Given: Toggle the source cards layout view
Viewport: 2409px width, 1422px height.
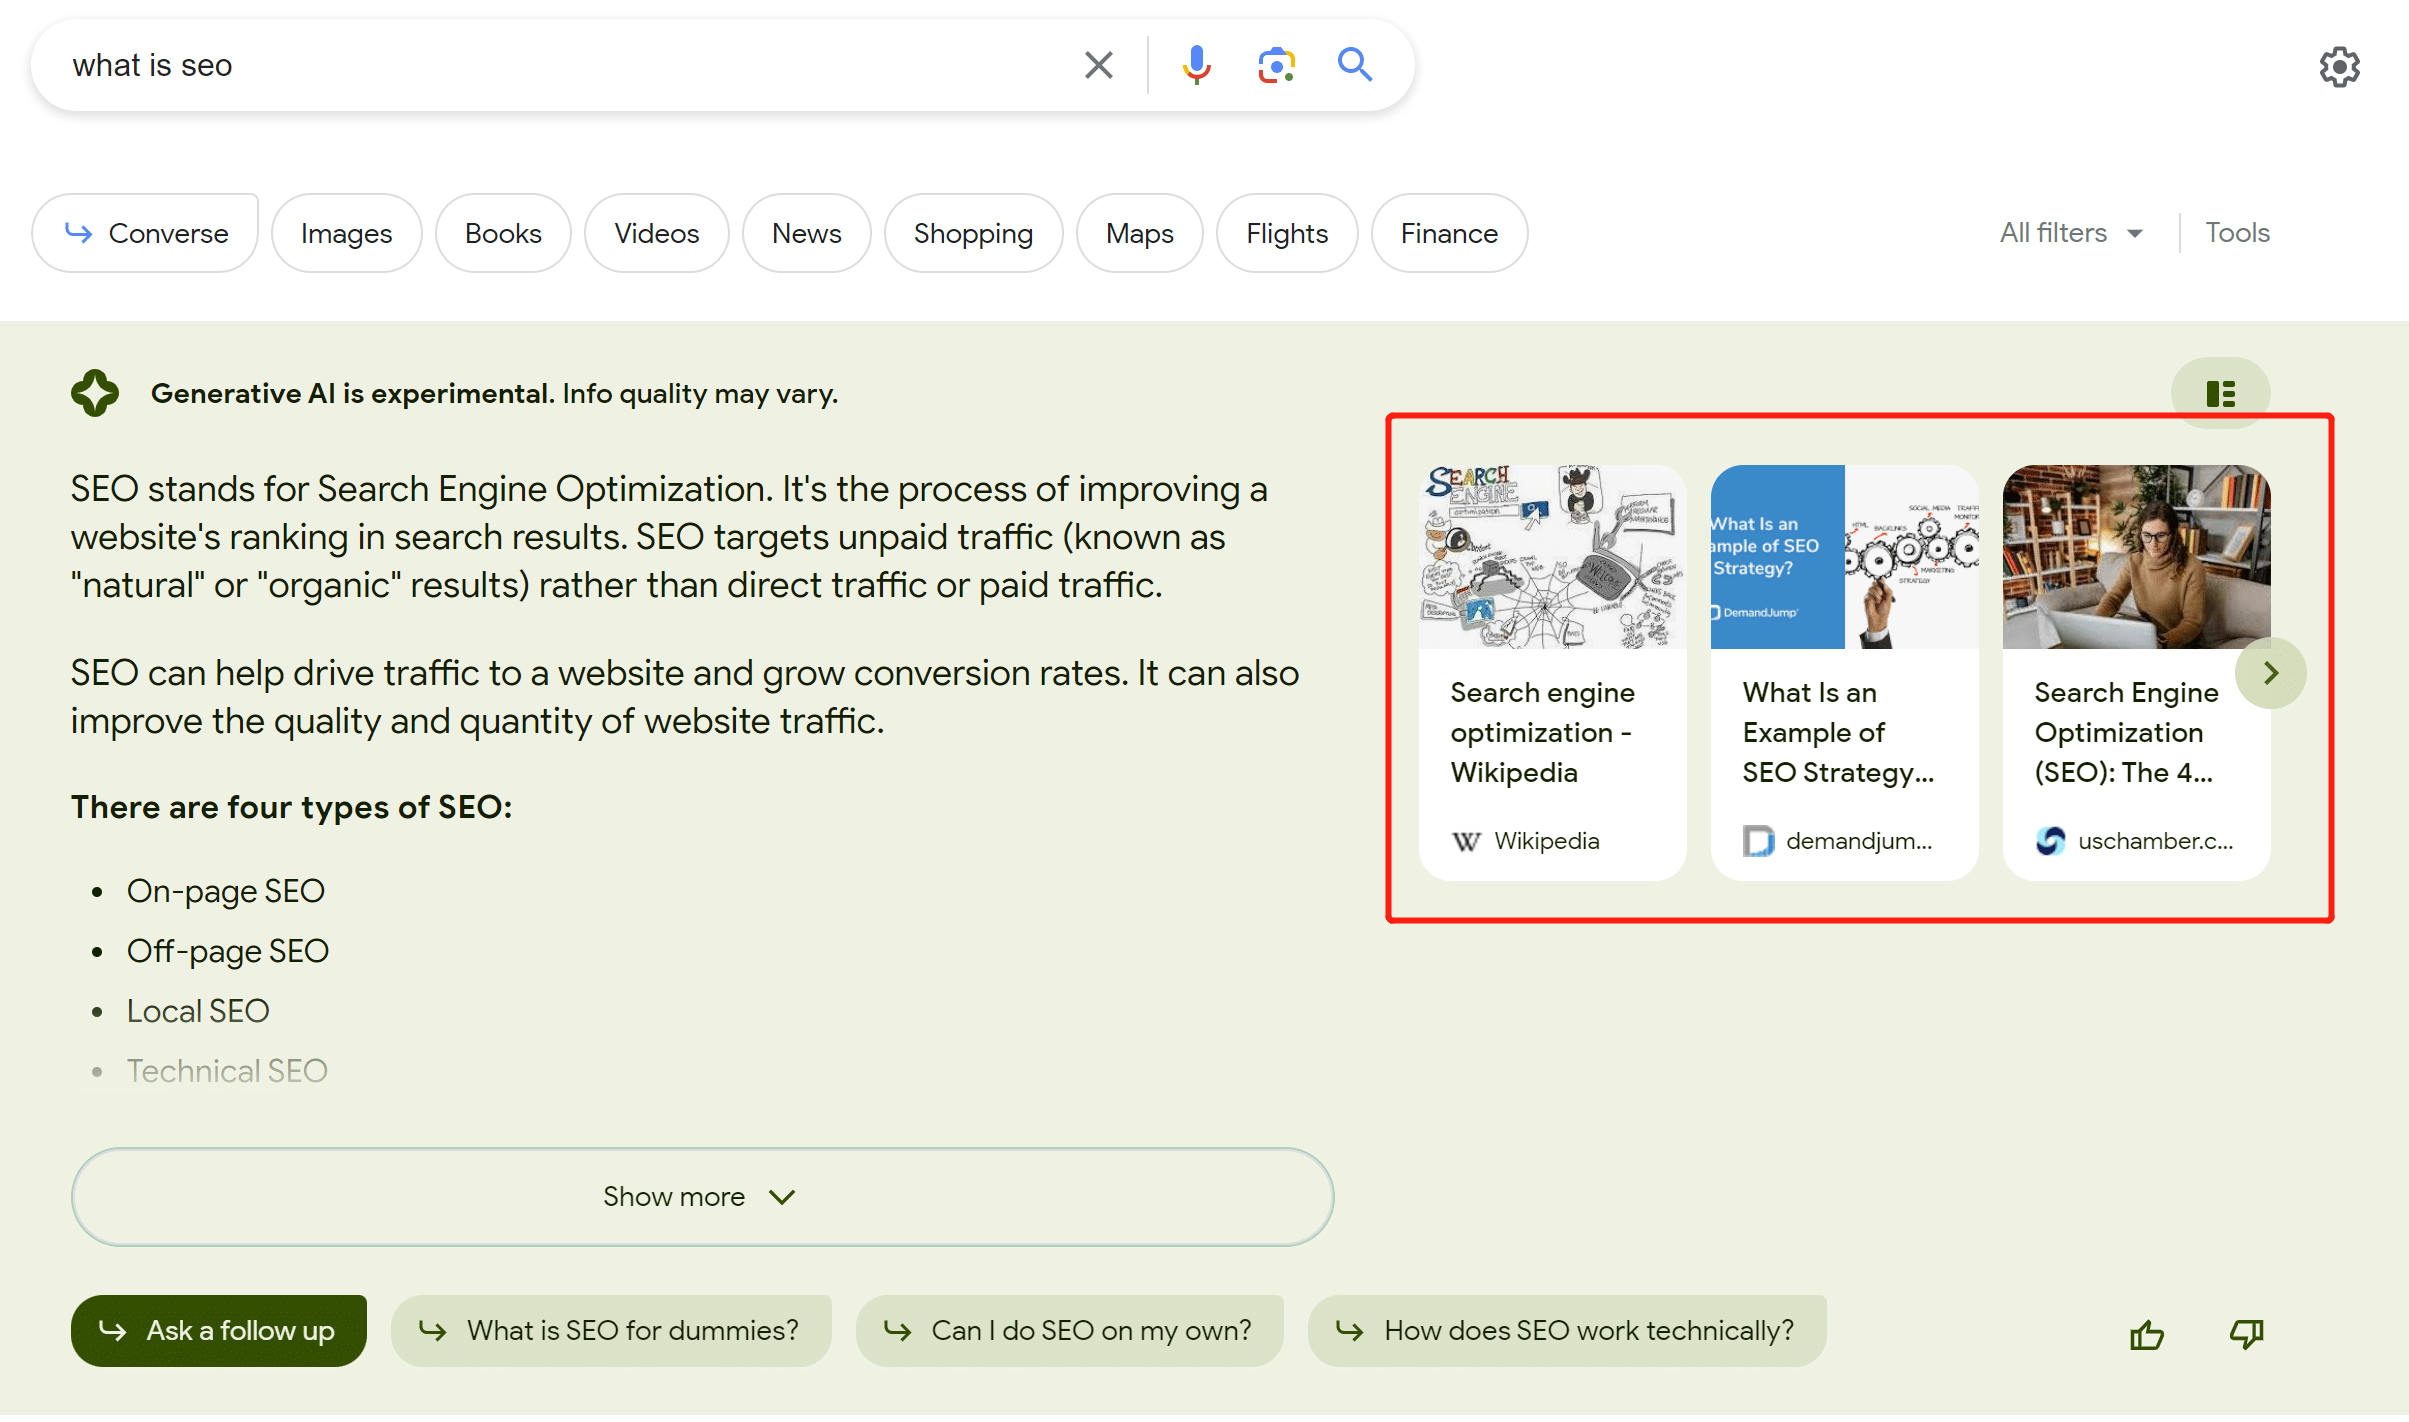Looking at the screenshot, I should pos(2220,393).
